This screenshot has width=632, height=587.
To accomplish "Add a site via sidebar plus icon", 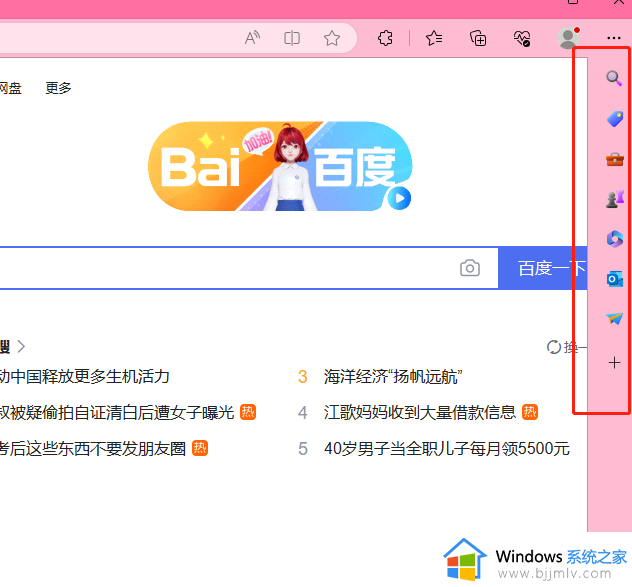I will tap(614, 363).
